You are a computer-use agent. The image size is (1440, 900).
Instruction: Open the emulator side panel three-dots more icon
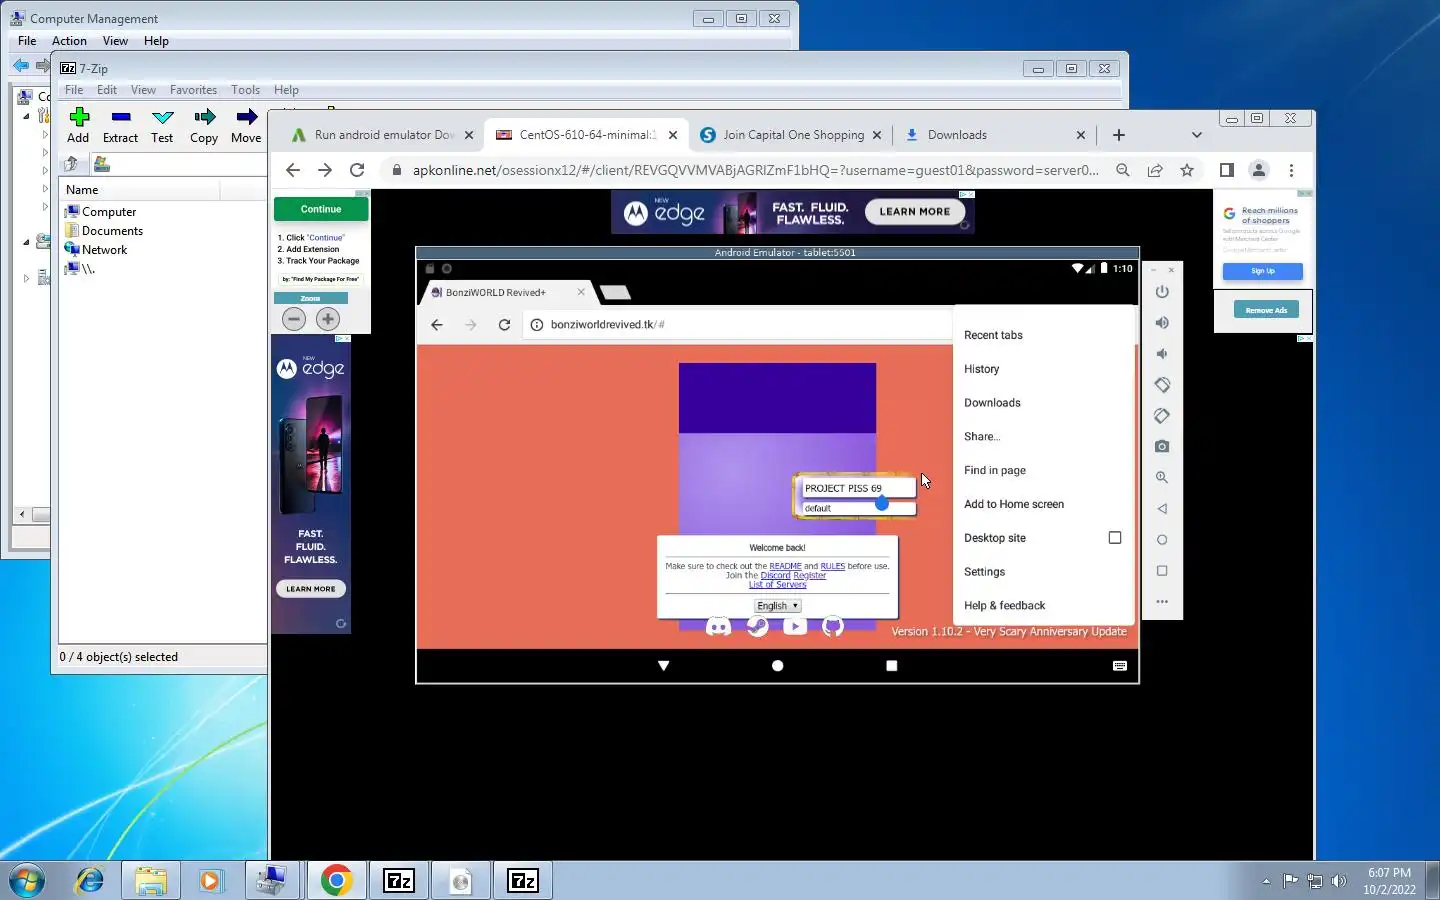click(x=1162, y=601)
